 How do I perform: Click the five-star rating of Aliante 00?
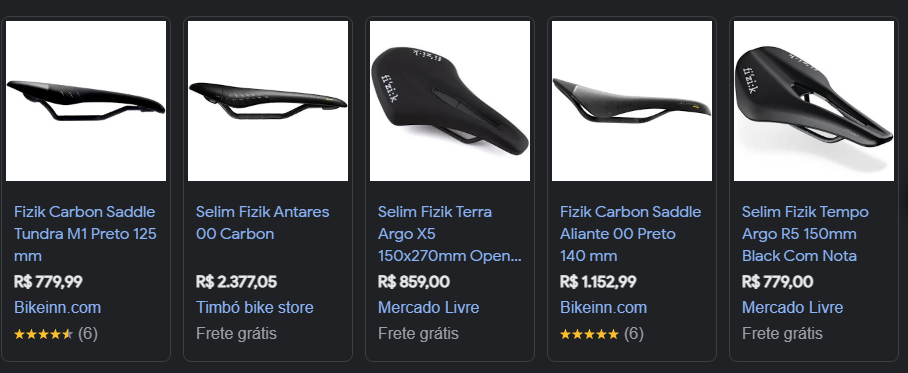coord(590,334)
